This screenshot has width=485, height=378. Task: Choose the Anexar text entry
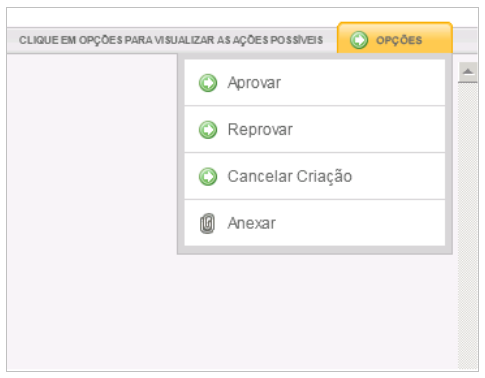252,223
